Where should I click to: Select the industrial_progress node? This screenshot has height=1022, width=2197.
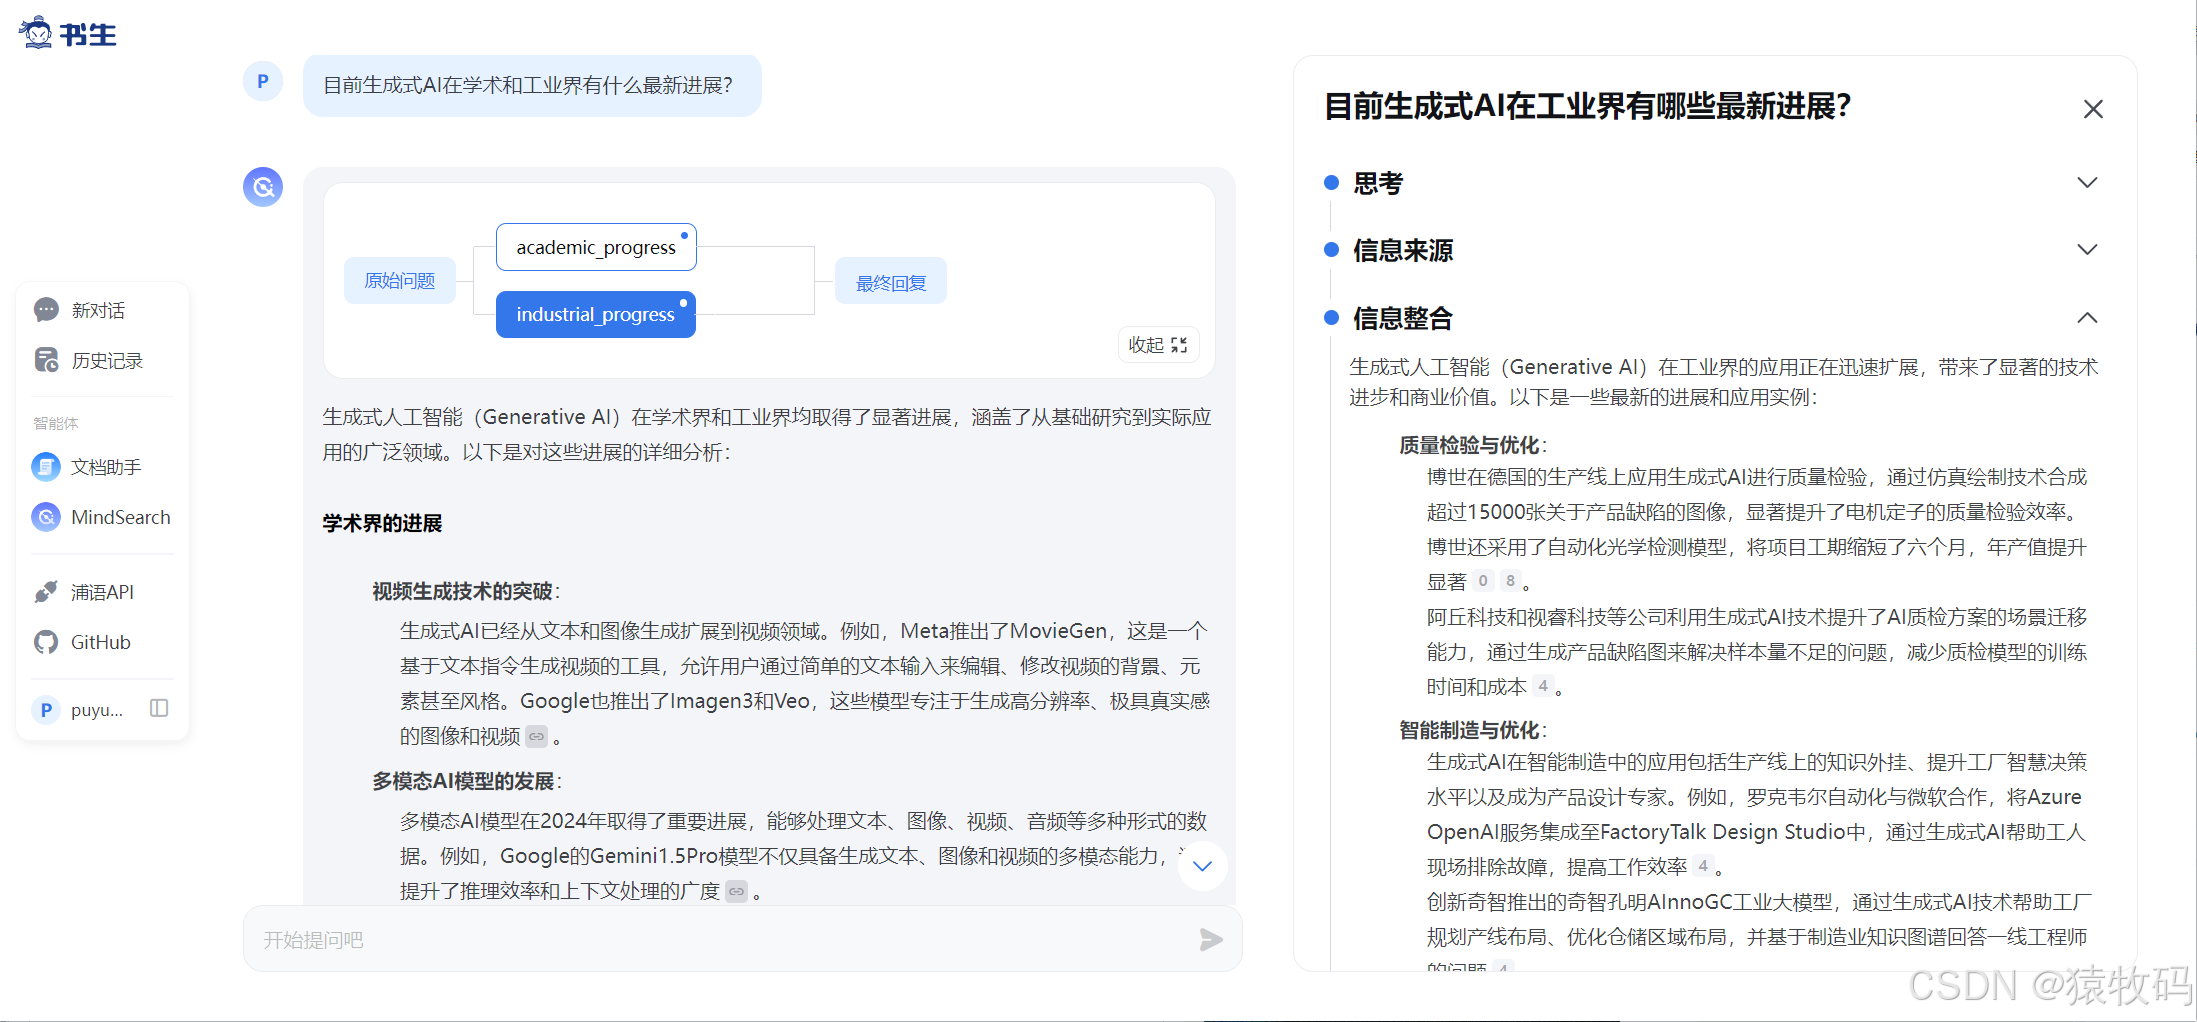point(596,314)
